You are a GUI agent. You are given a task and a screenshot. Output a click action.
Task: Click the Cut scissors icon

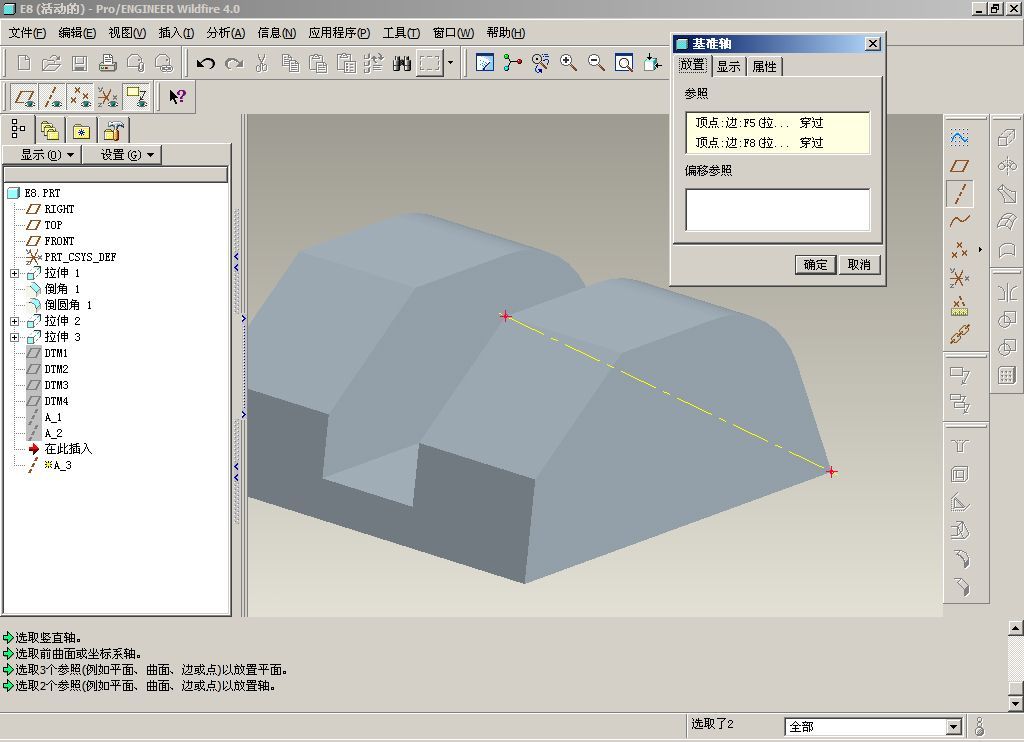pos(262,63)
